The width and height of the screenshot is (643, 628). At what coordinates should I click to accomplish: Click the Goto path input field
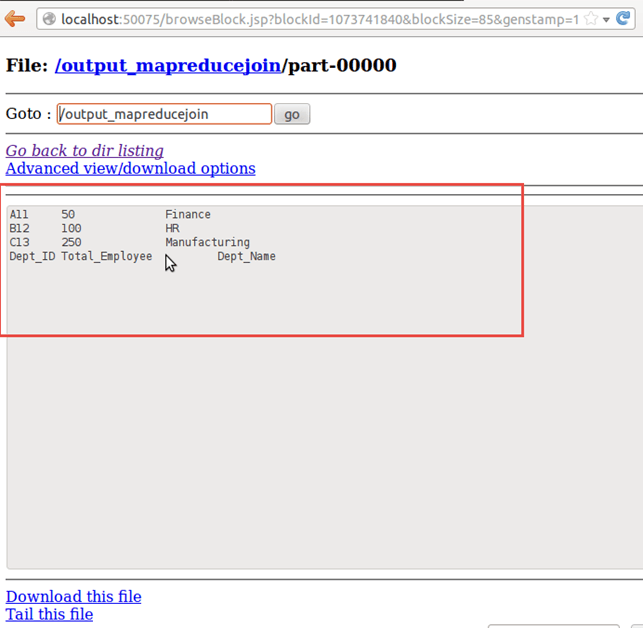[x=164, y=114]
